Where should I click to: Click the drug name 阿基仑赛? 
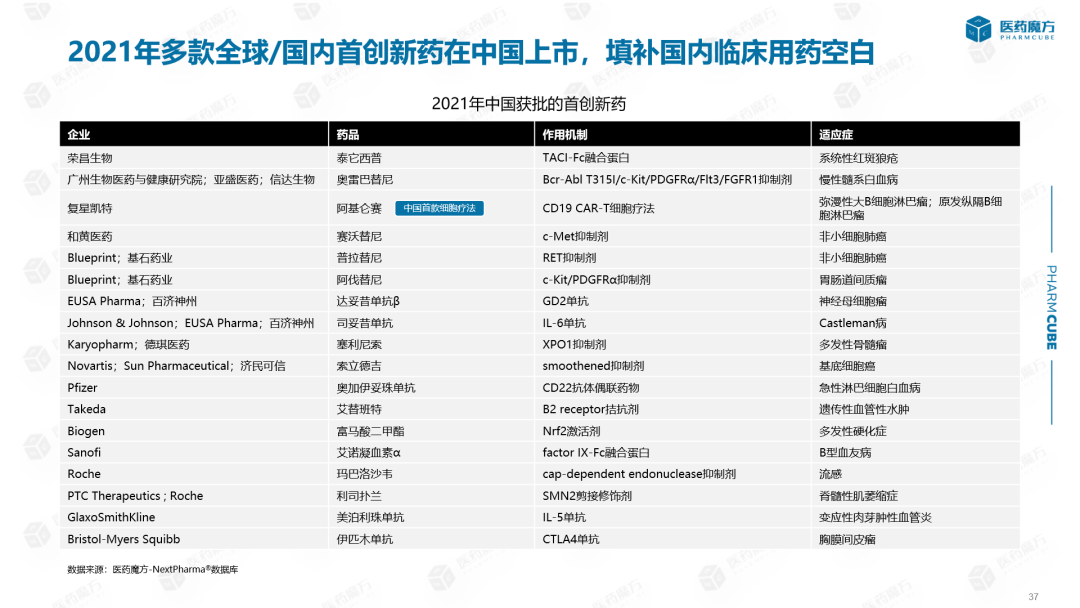click(359, 208)
